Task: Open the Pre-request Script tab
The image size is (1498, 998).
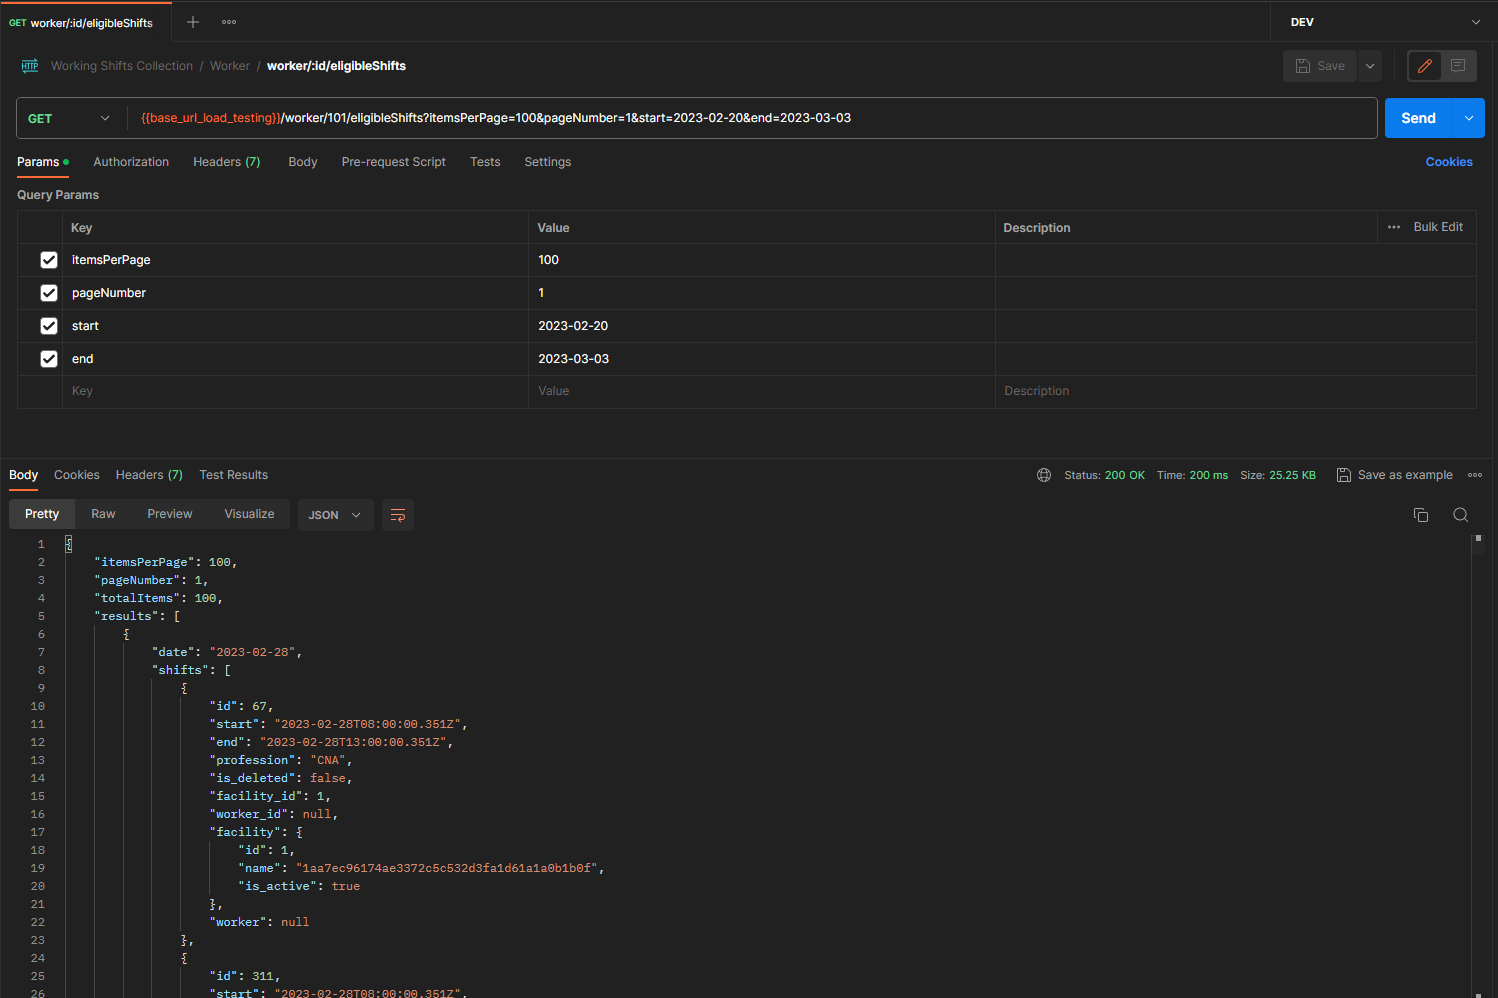Action: pos(394,162)
